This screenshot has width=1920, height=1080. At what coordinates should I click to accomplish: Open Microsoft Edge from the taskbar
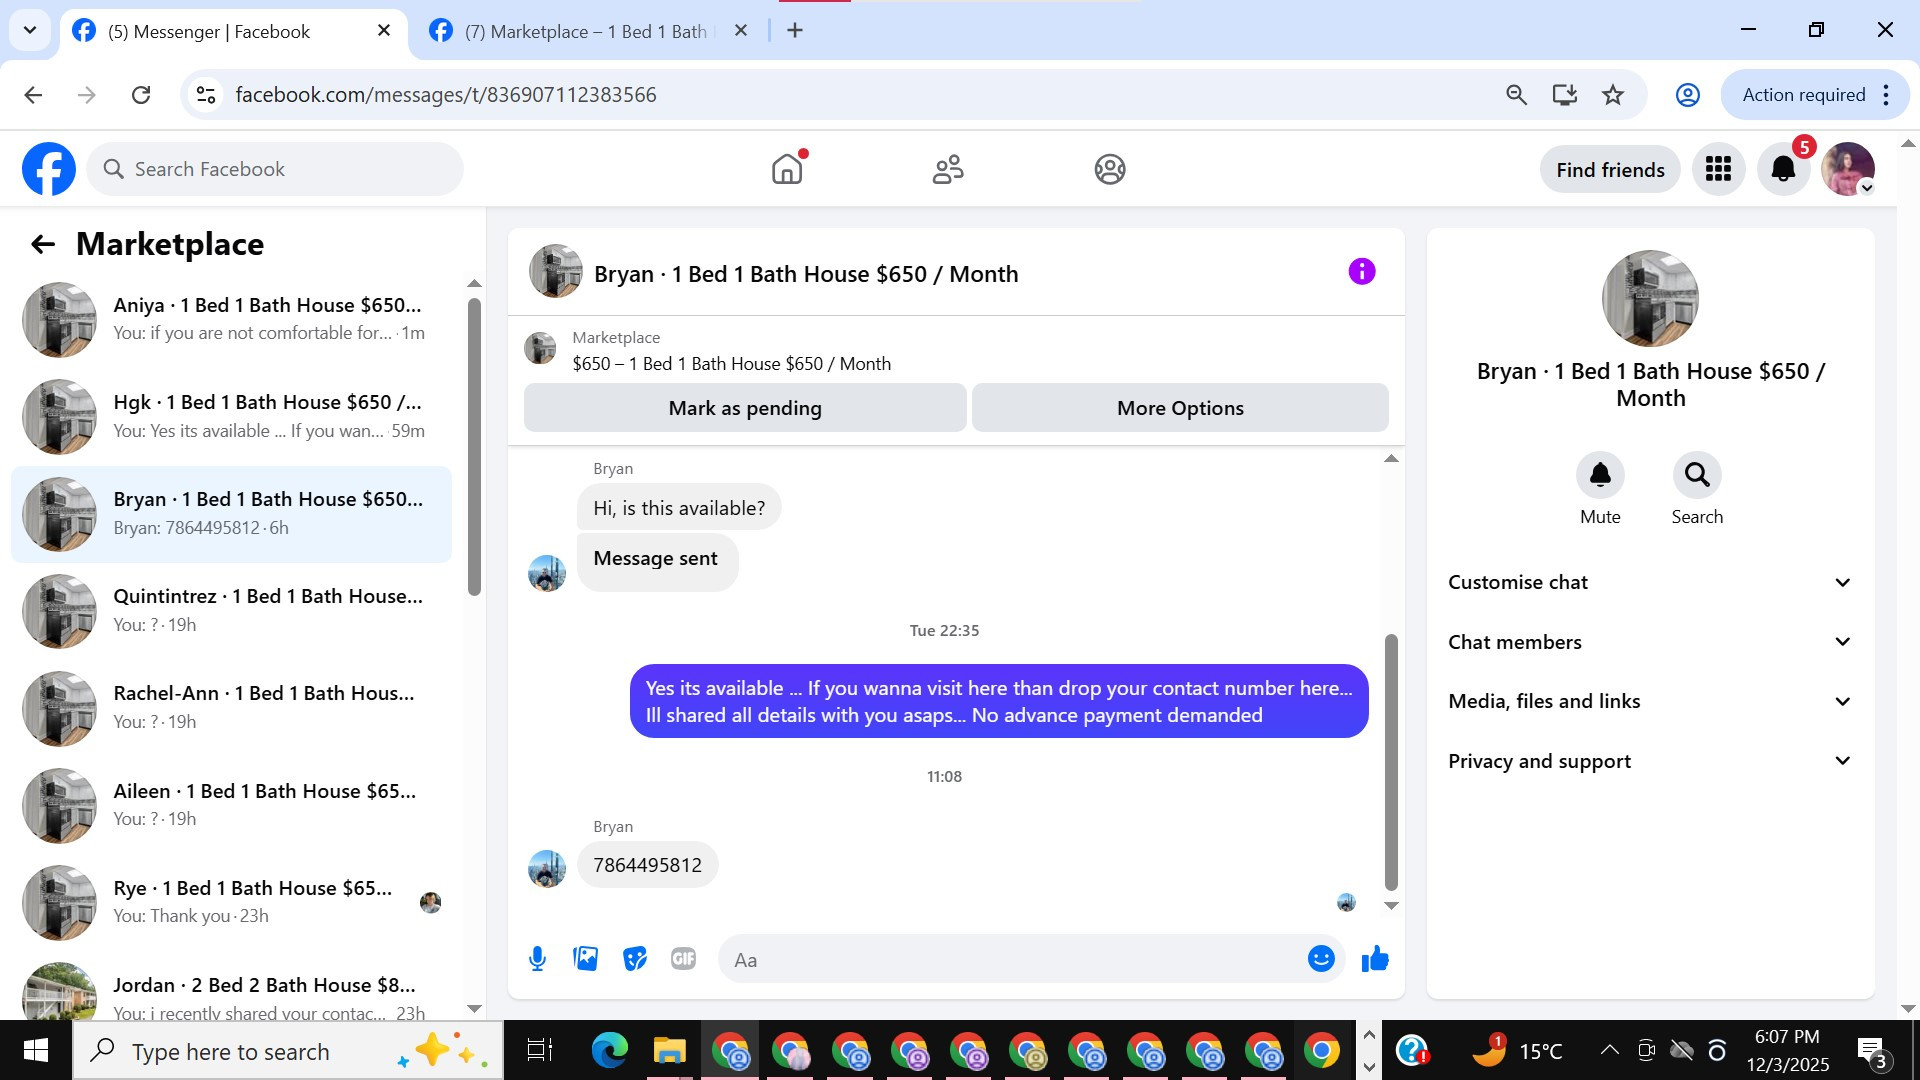coord(609,1050)
